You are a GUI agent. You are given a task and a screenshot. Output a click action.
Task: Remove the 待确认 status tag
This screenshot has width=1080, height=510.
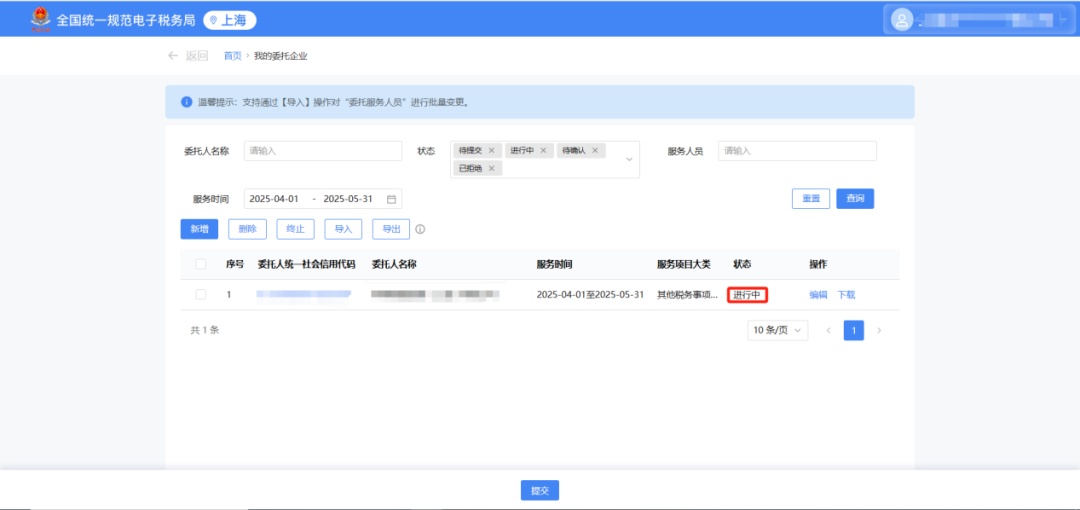(x=595, y=150)
